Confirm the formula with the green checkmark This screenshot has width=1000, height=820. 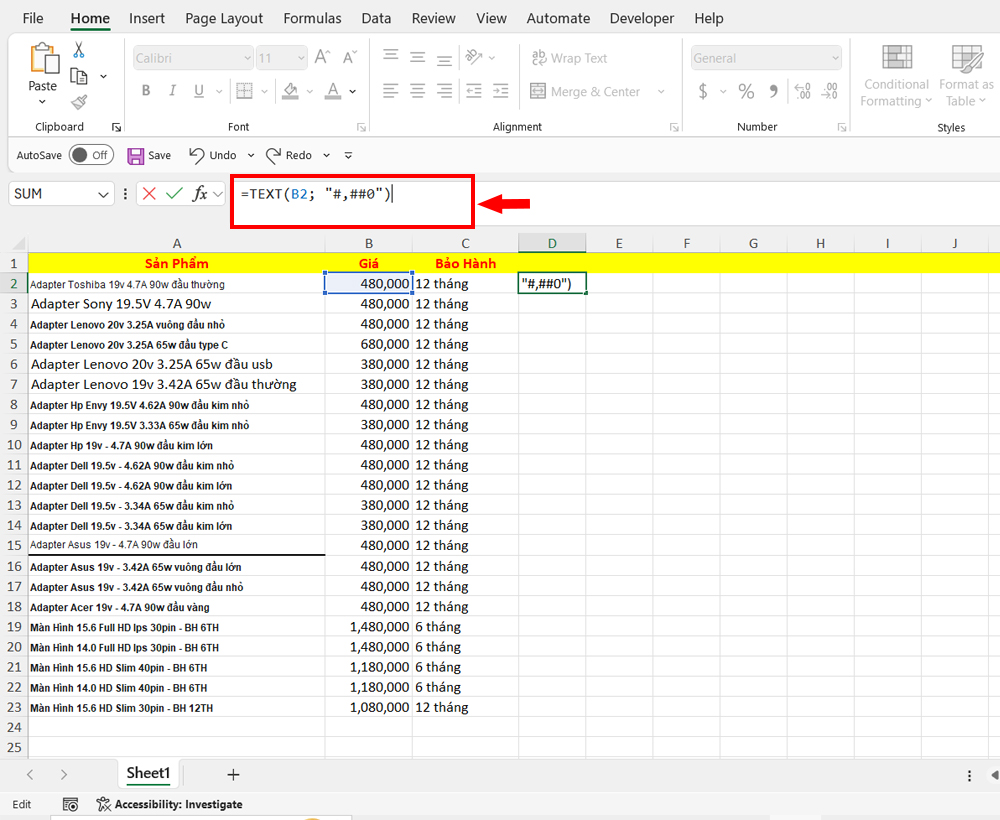(x=174, y=194)
